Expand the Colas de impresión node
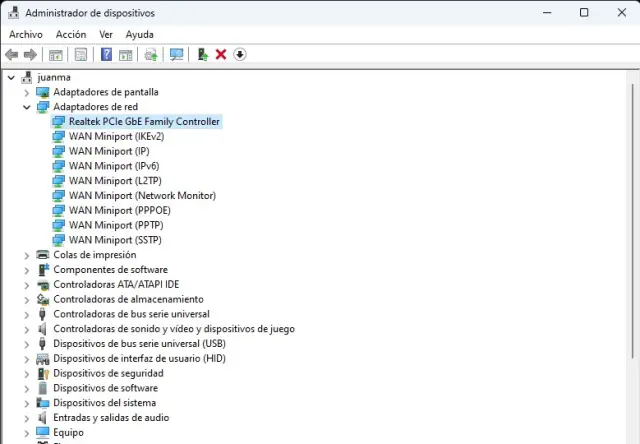The image size is (640, 444). [x=27, y=255]
